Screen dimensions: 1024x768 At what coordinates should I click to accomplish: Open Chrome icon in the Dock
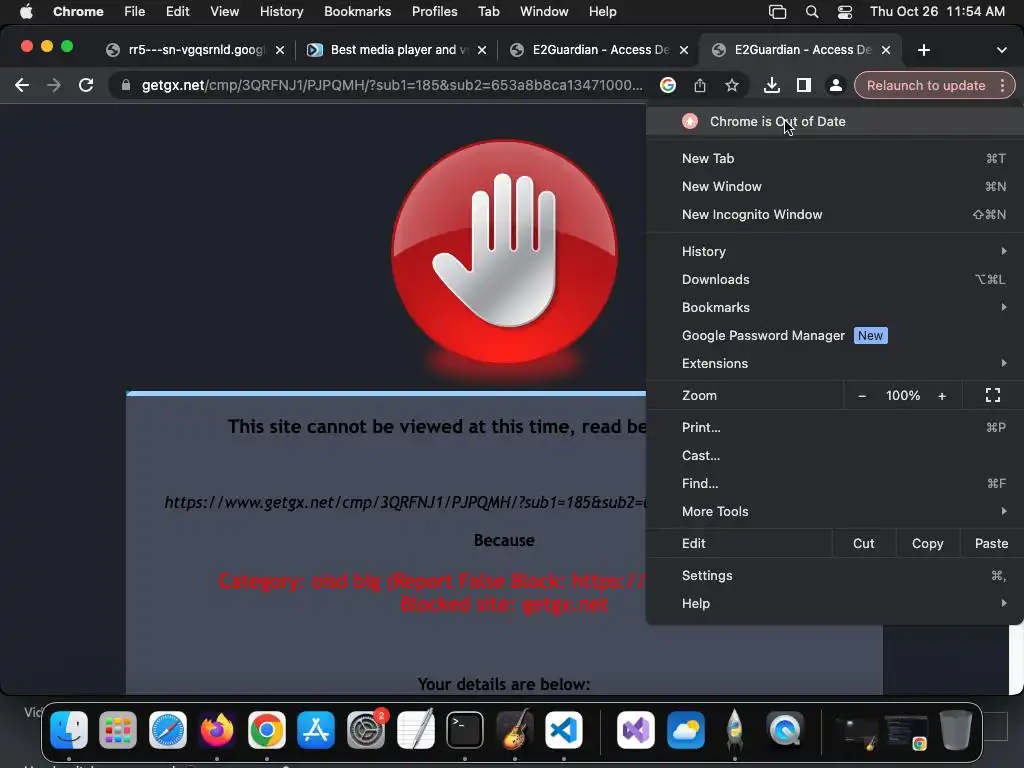click(266, 729)
